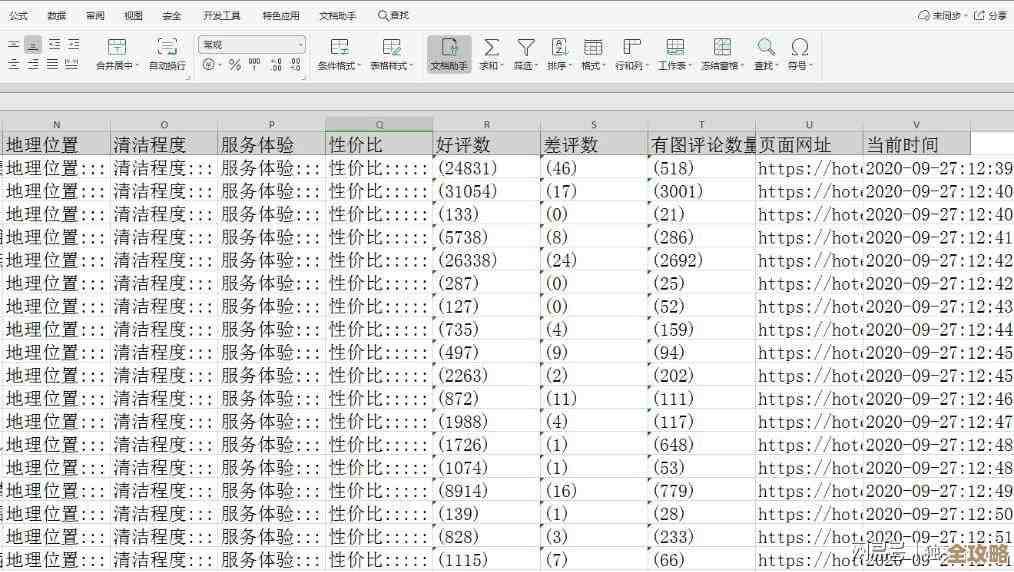Open the 合并居中 merge dropdown arrow
Viewport: 1014px width, 572px height.
pos(138,66)
